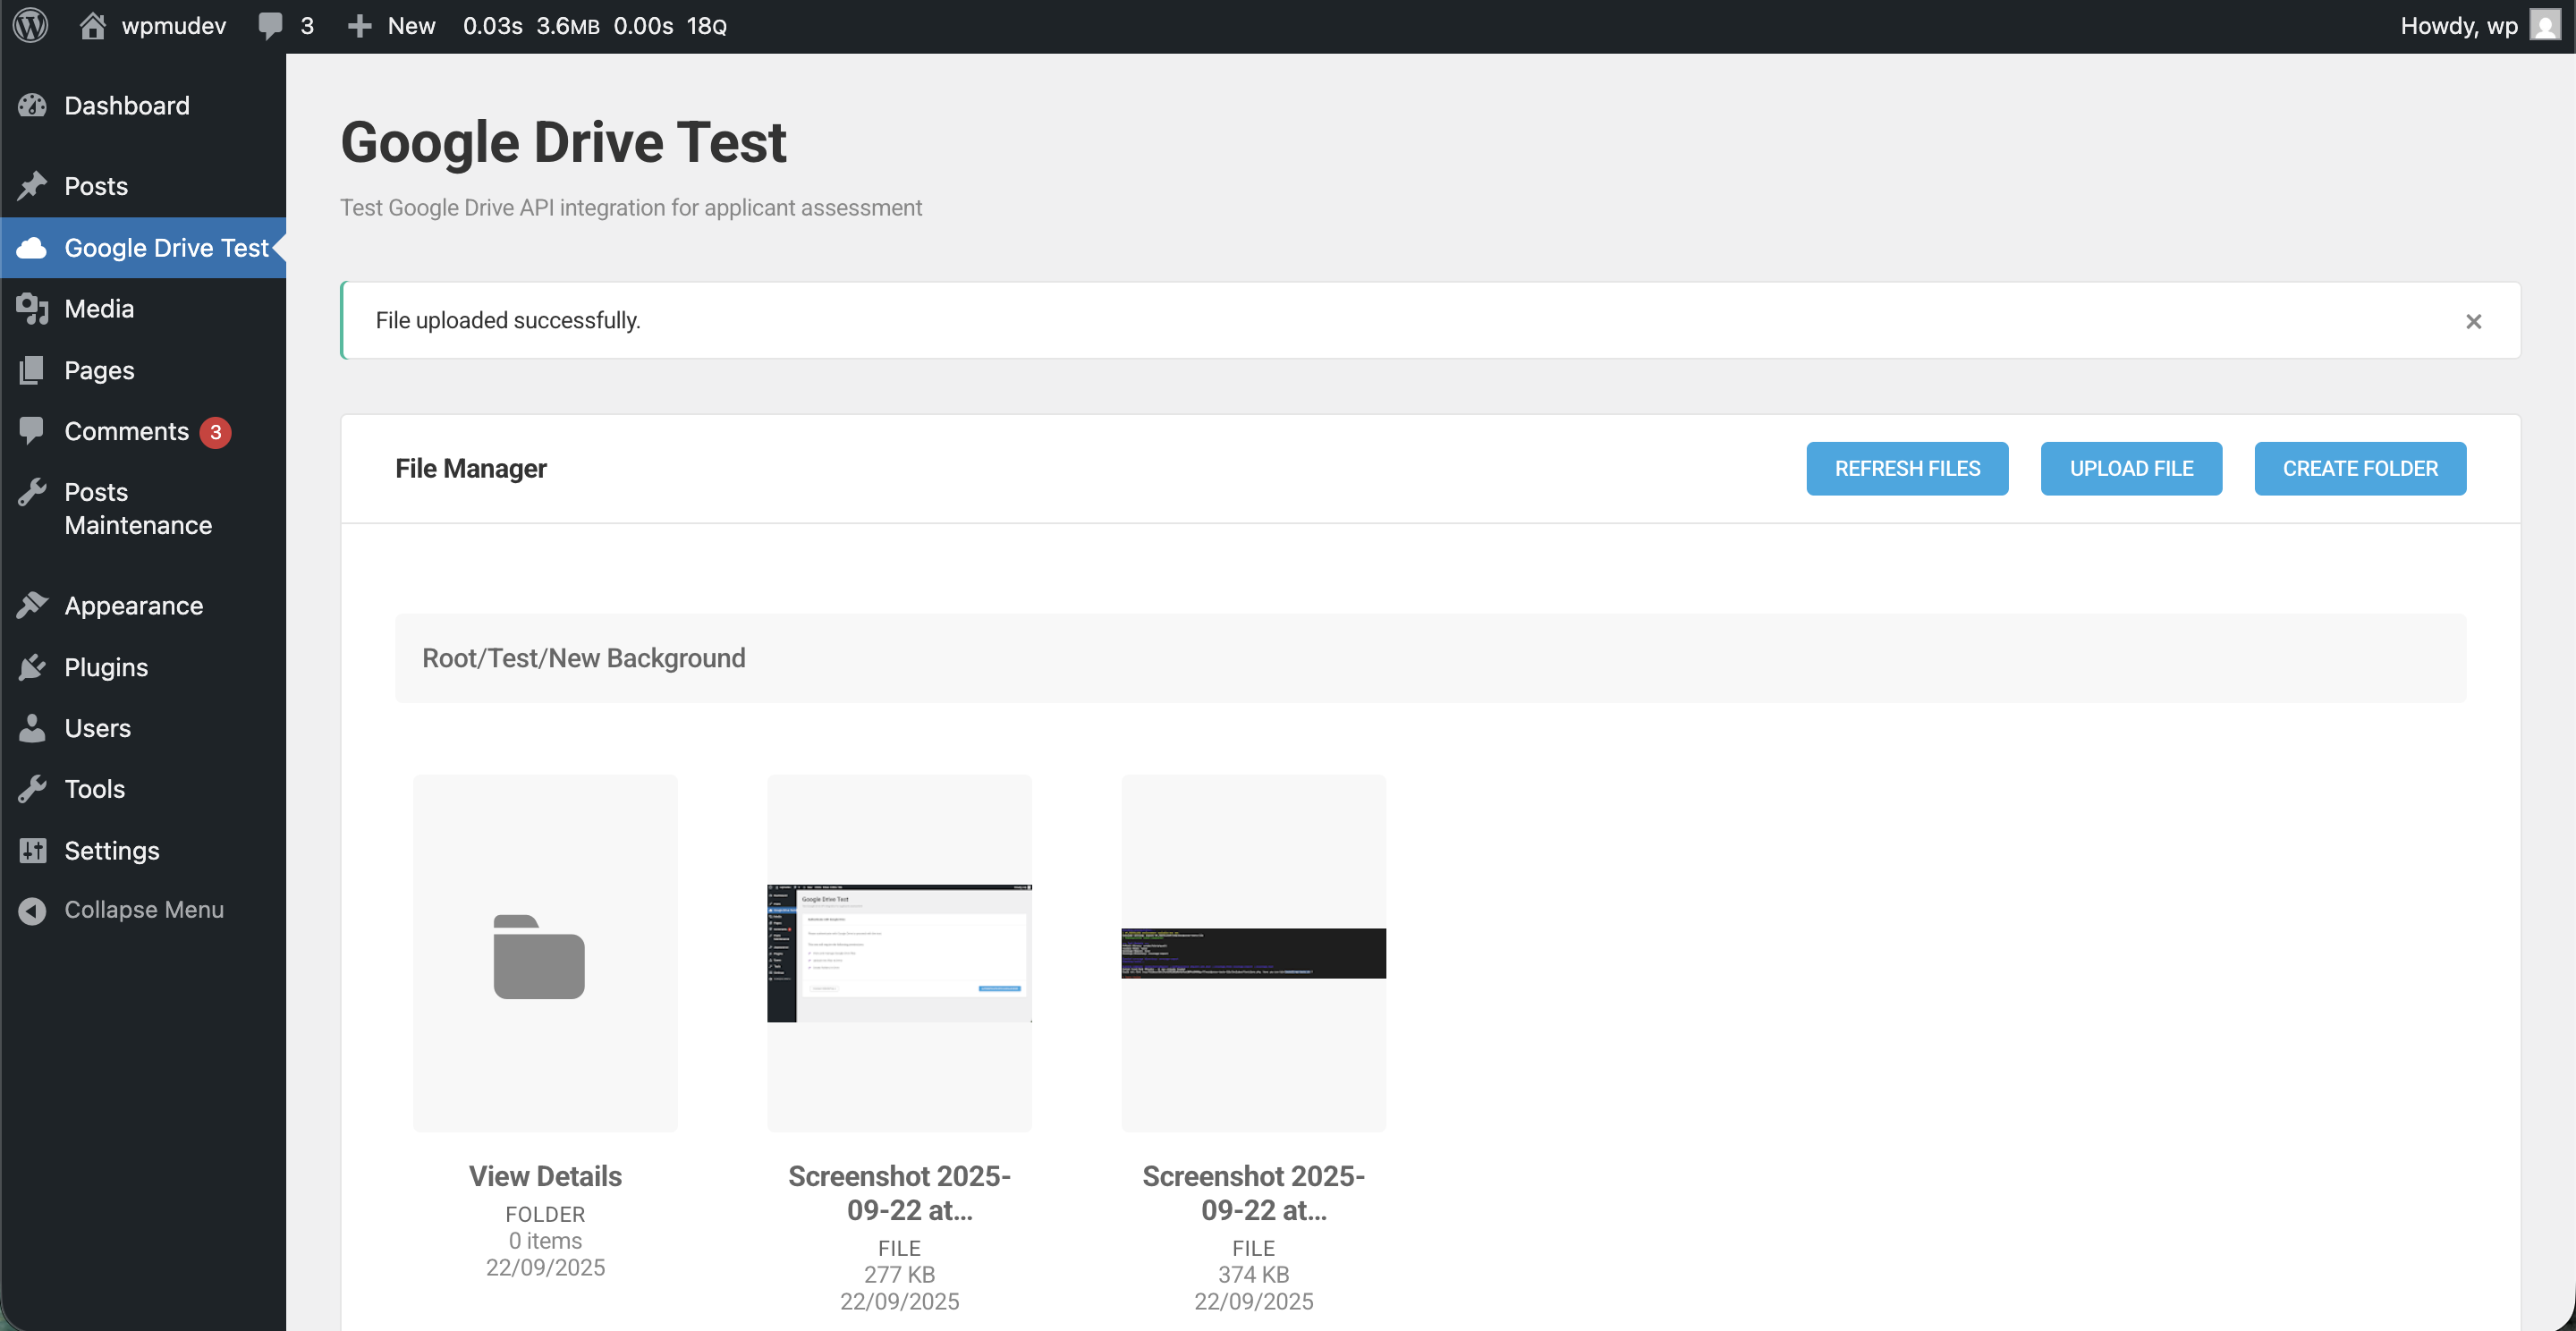Viewport: 2576px width, 1331px height.
Task: Click the View Details folder title
Action: pos(545,1176)
